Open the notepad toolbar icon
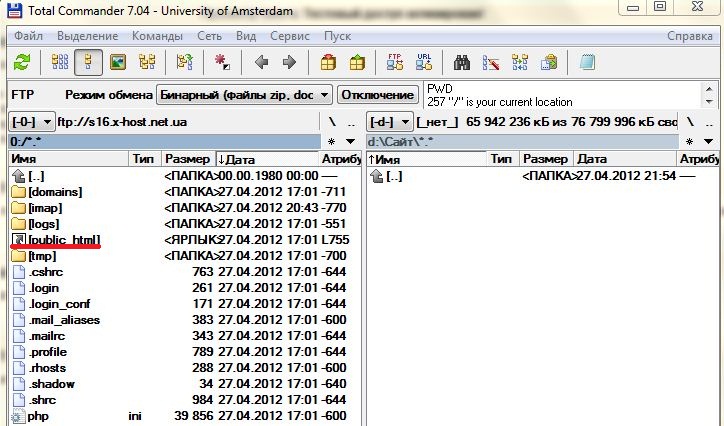Viewport: 724px width, 426px height. (x=587, y=62)
